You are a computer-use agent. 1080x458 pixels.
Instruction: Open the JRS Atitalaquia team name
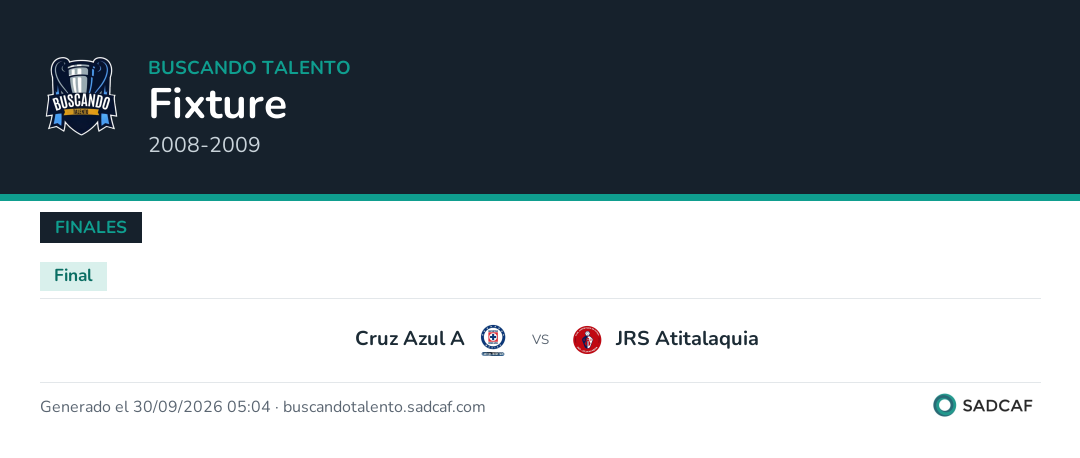pos(687,339)
